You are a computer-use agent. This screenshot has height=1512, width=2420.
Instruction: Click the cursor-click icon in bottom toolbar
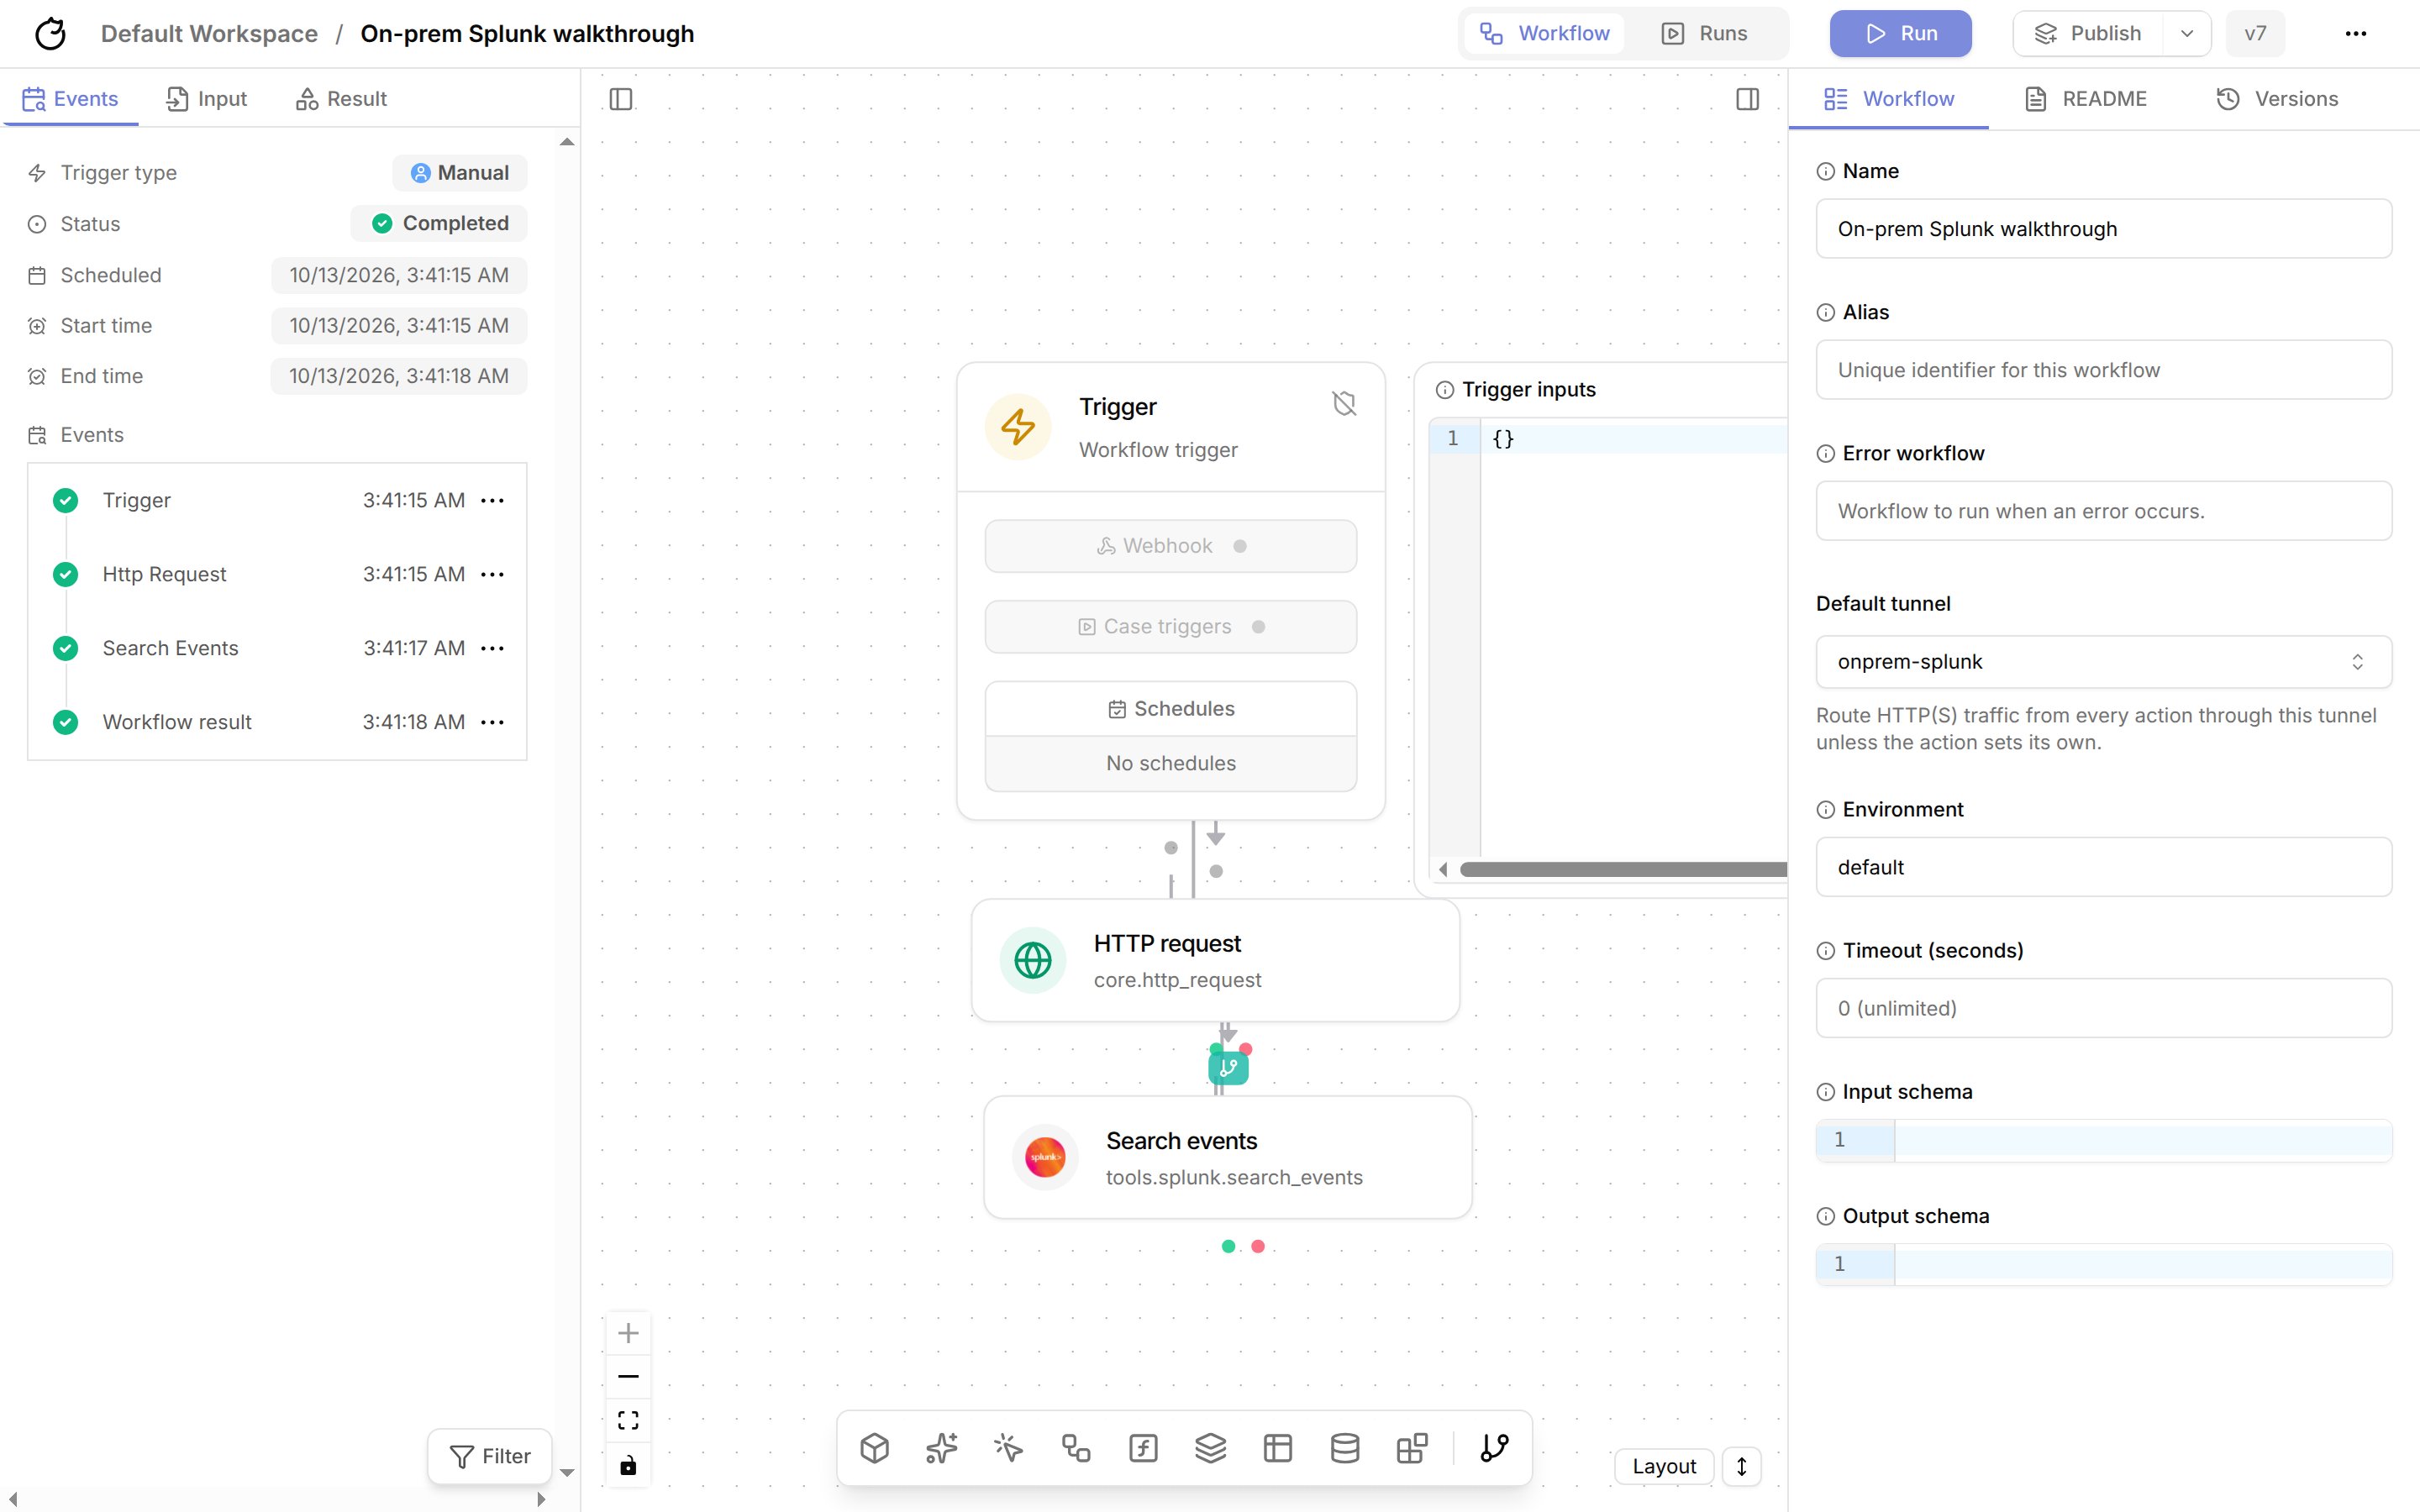click(1008, 1448)
